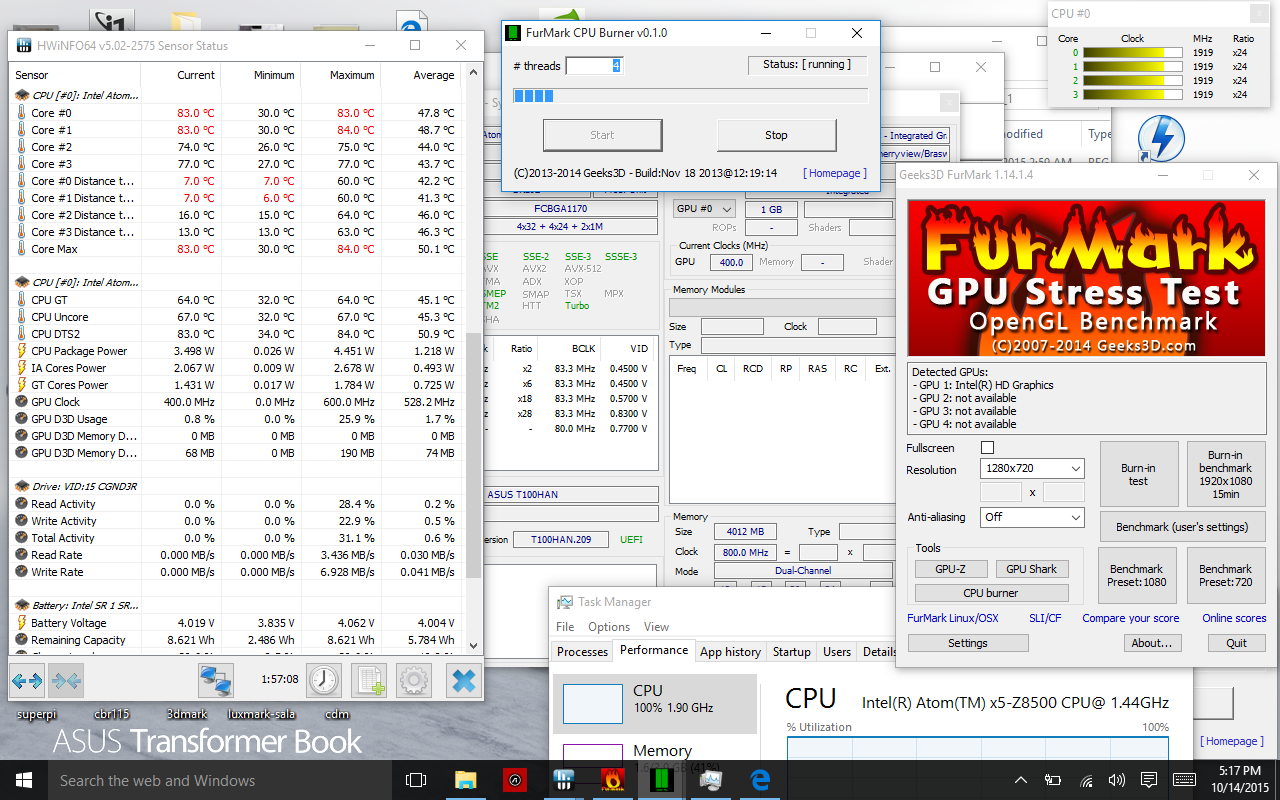This screenshot has width=1280, height=800.
Task: Open Anti-aliasing Off dropdown
Action: pyautogui.click(x=1032, y=517)
